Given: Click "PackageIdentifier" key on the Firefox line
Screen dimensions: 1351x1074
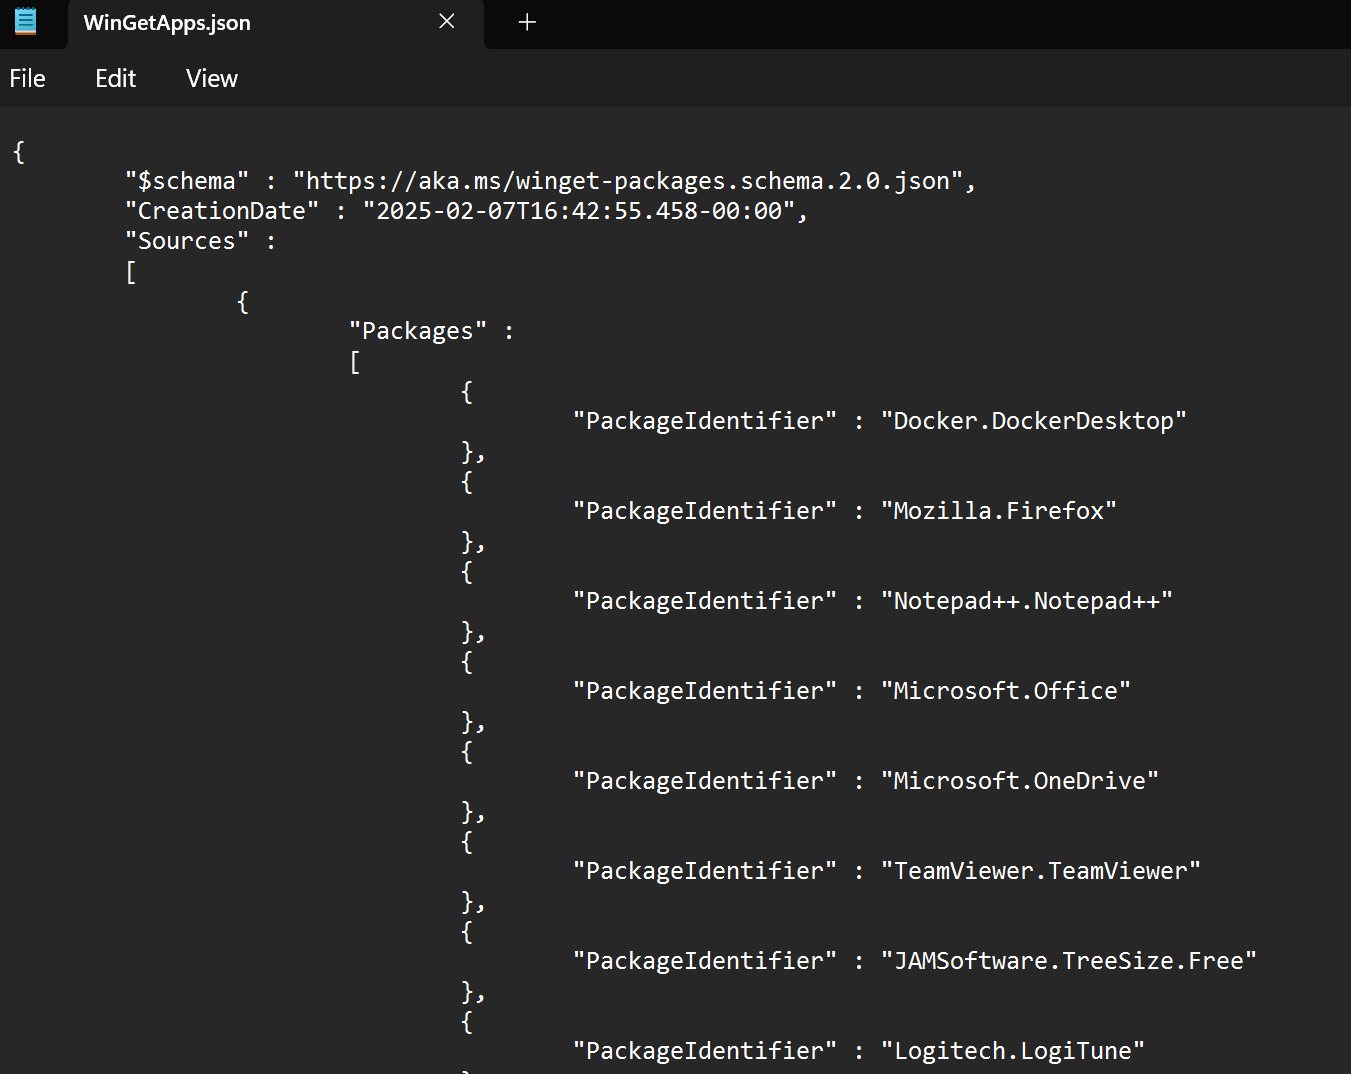Looking at the screenshot, I should [x=705, y=511].
